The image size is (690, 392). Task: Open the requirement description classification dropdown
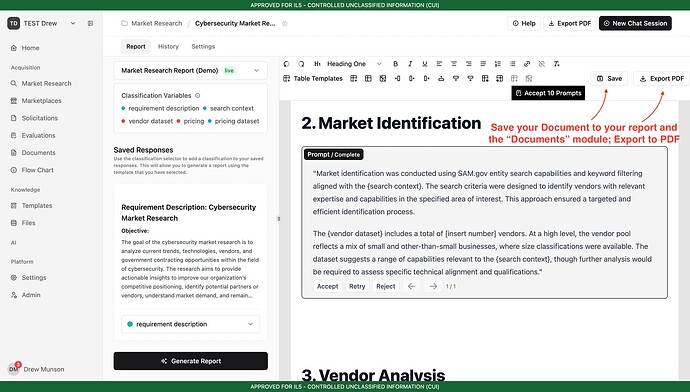pyautogui.click(x=191, y=324)
